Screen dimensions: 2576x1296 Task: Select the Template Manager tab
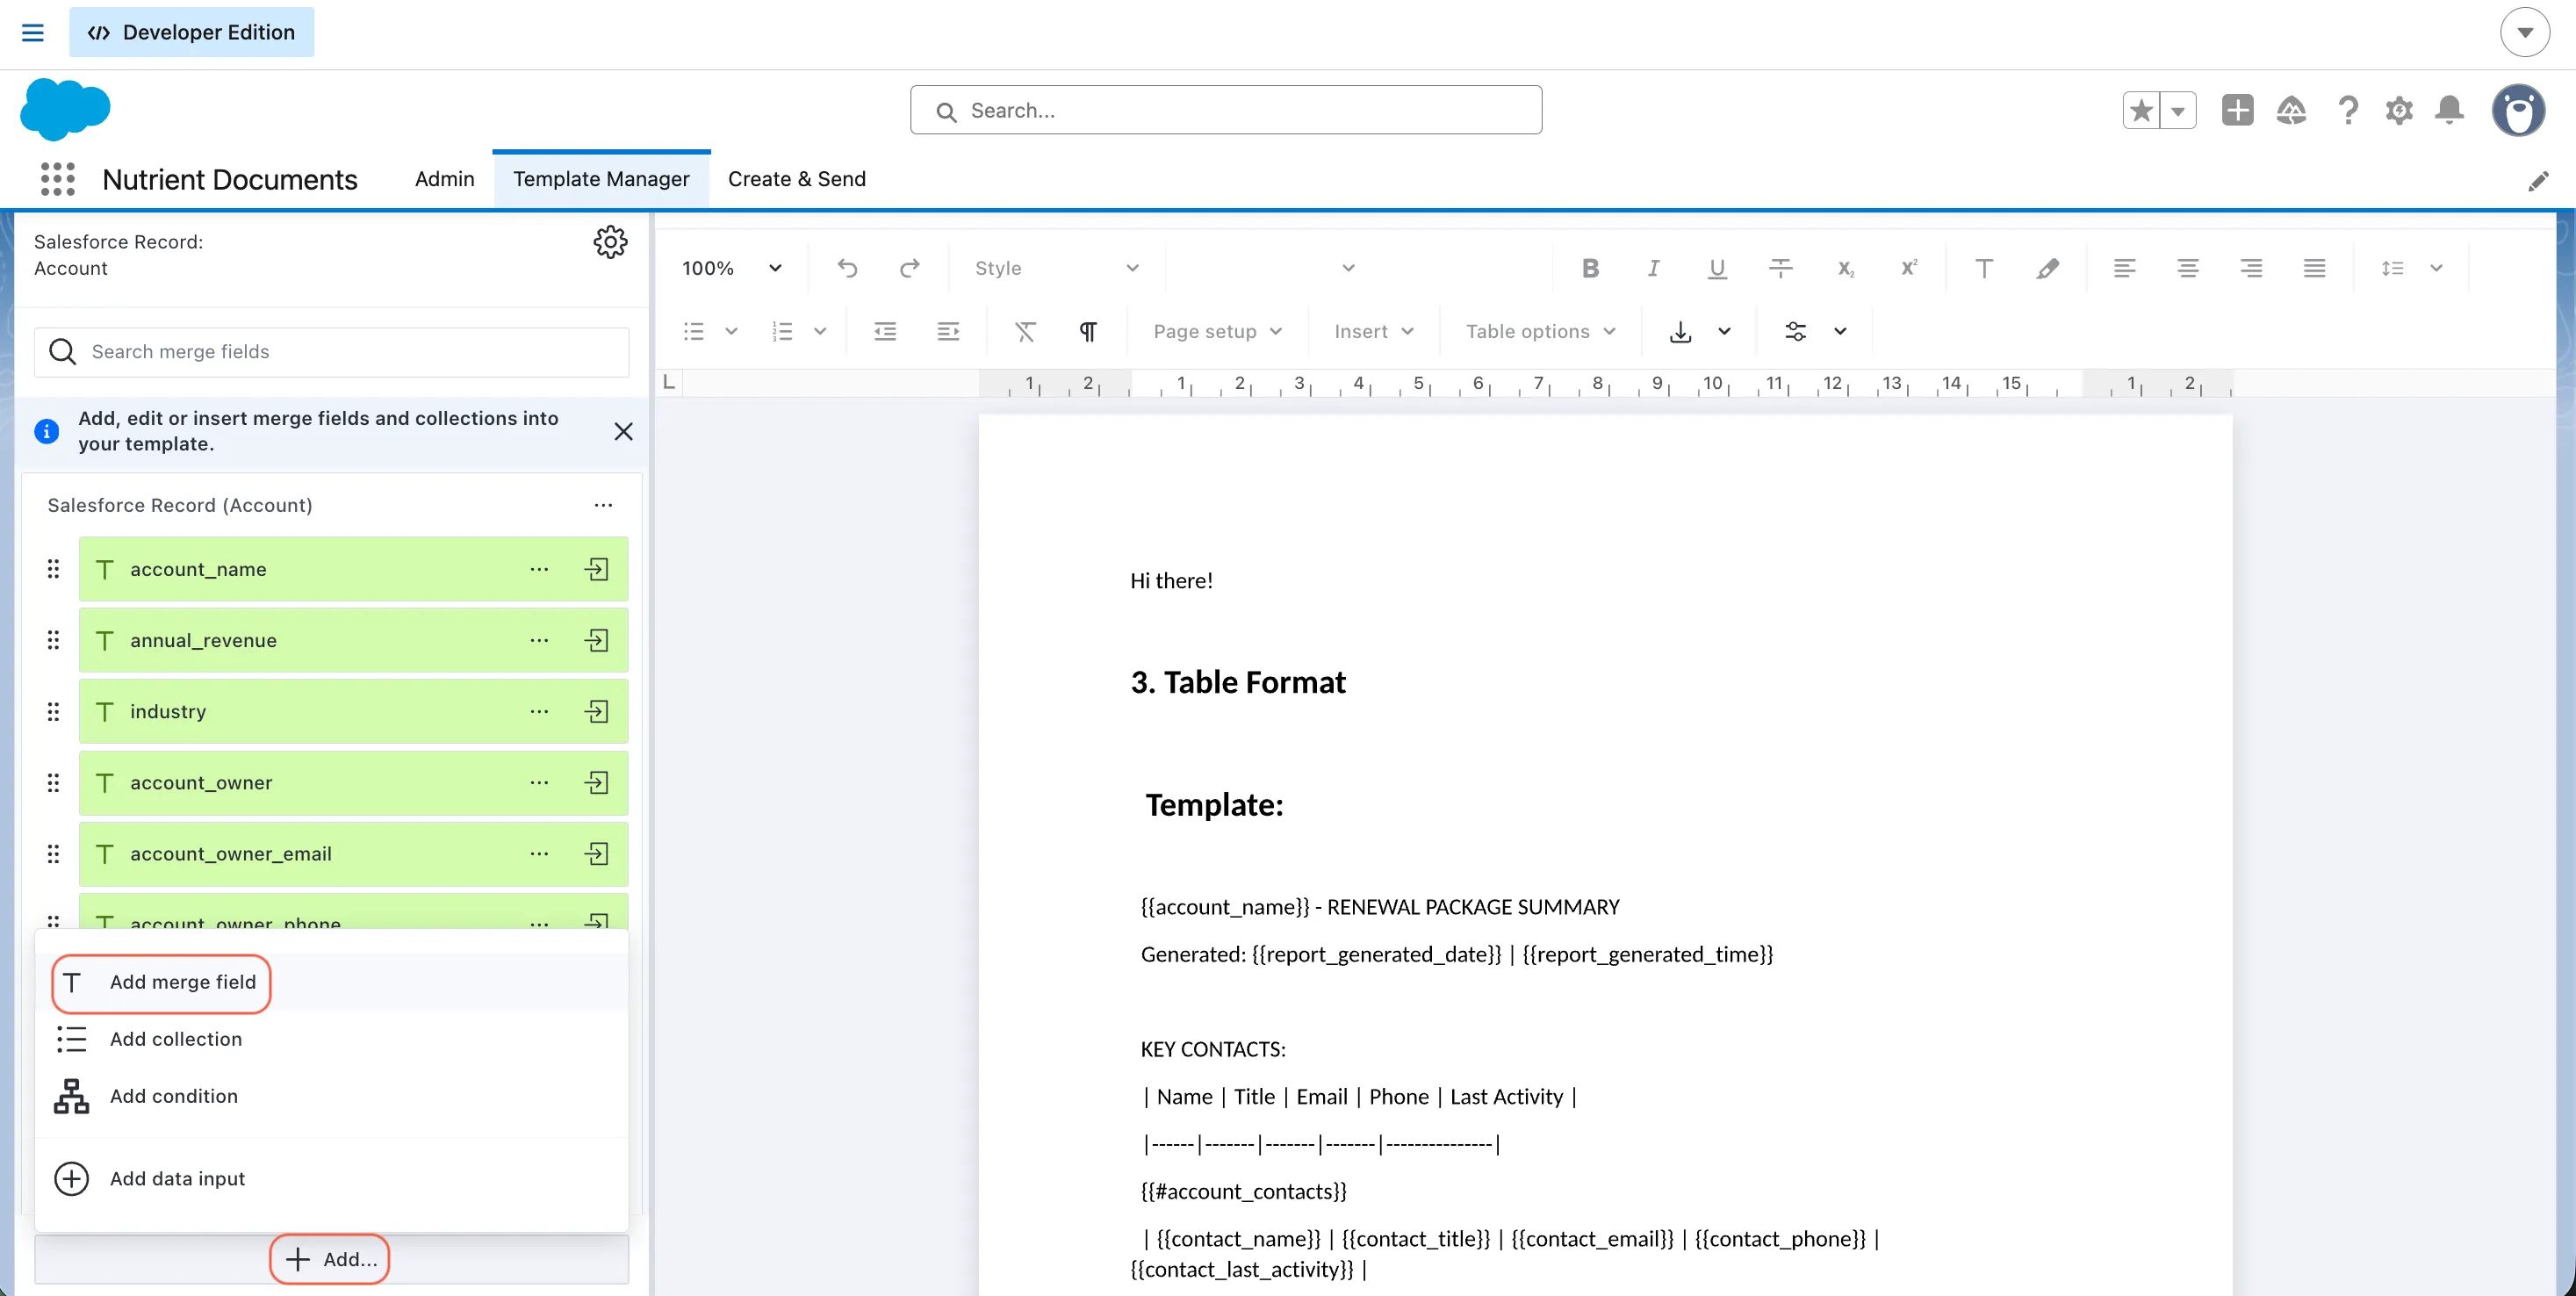601,179
